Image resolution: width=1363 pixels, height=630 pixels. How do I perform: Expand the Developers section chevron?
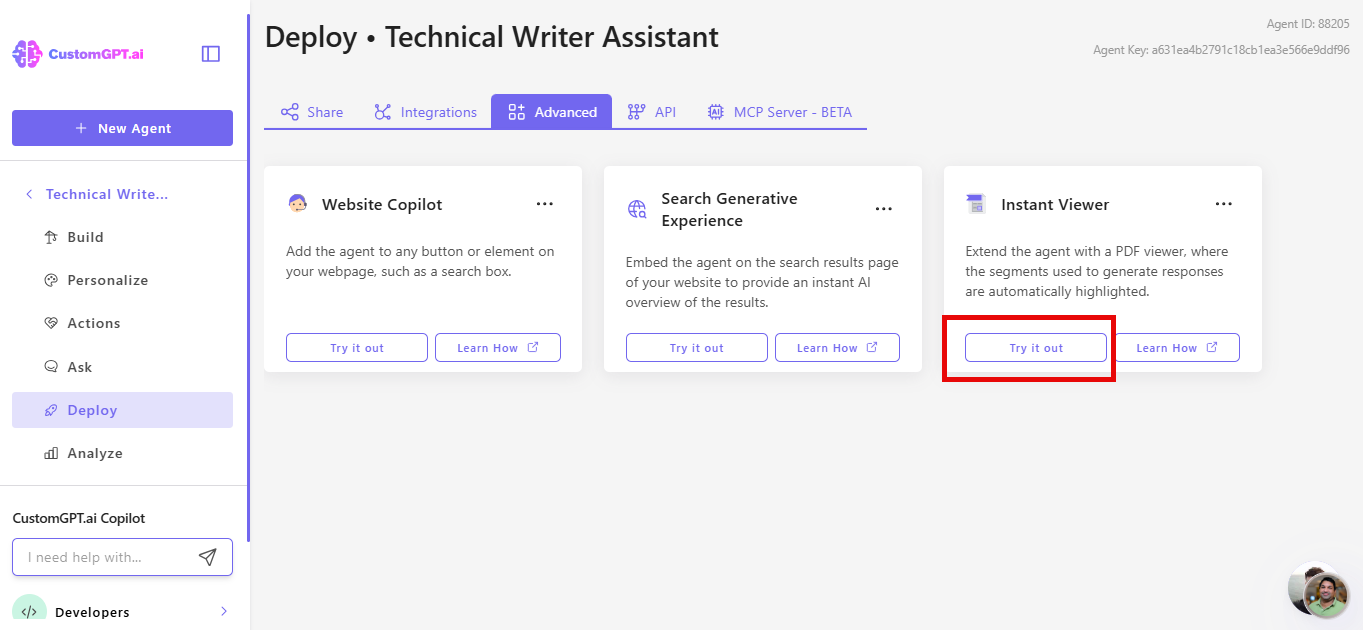pos(223,611)
